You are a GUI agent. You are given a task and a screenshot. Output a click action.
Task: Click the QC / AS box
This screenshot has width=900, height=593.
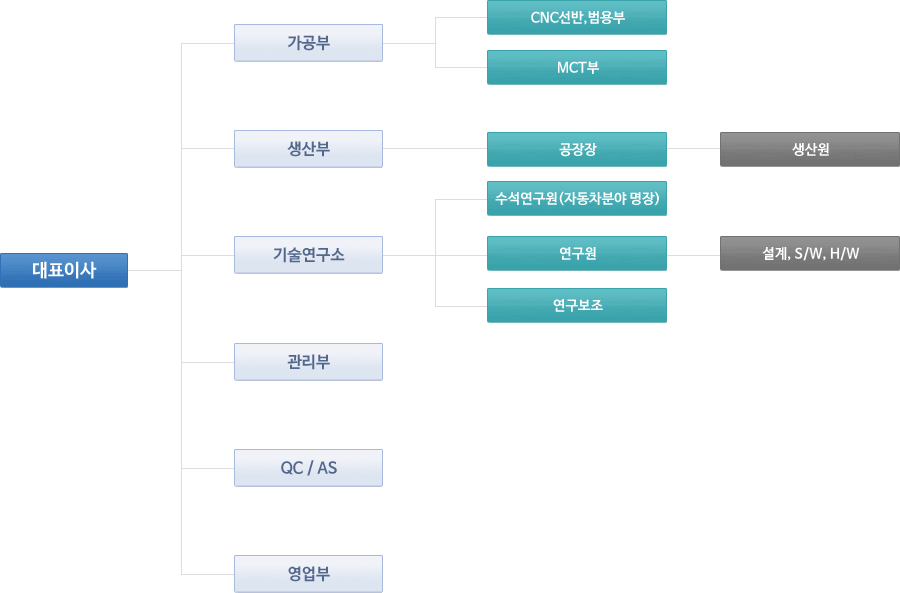(x=308, y=468)
